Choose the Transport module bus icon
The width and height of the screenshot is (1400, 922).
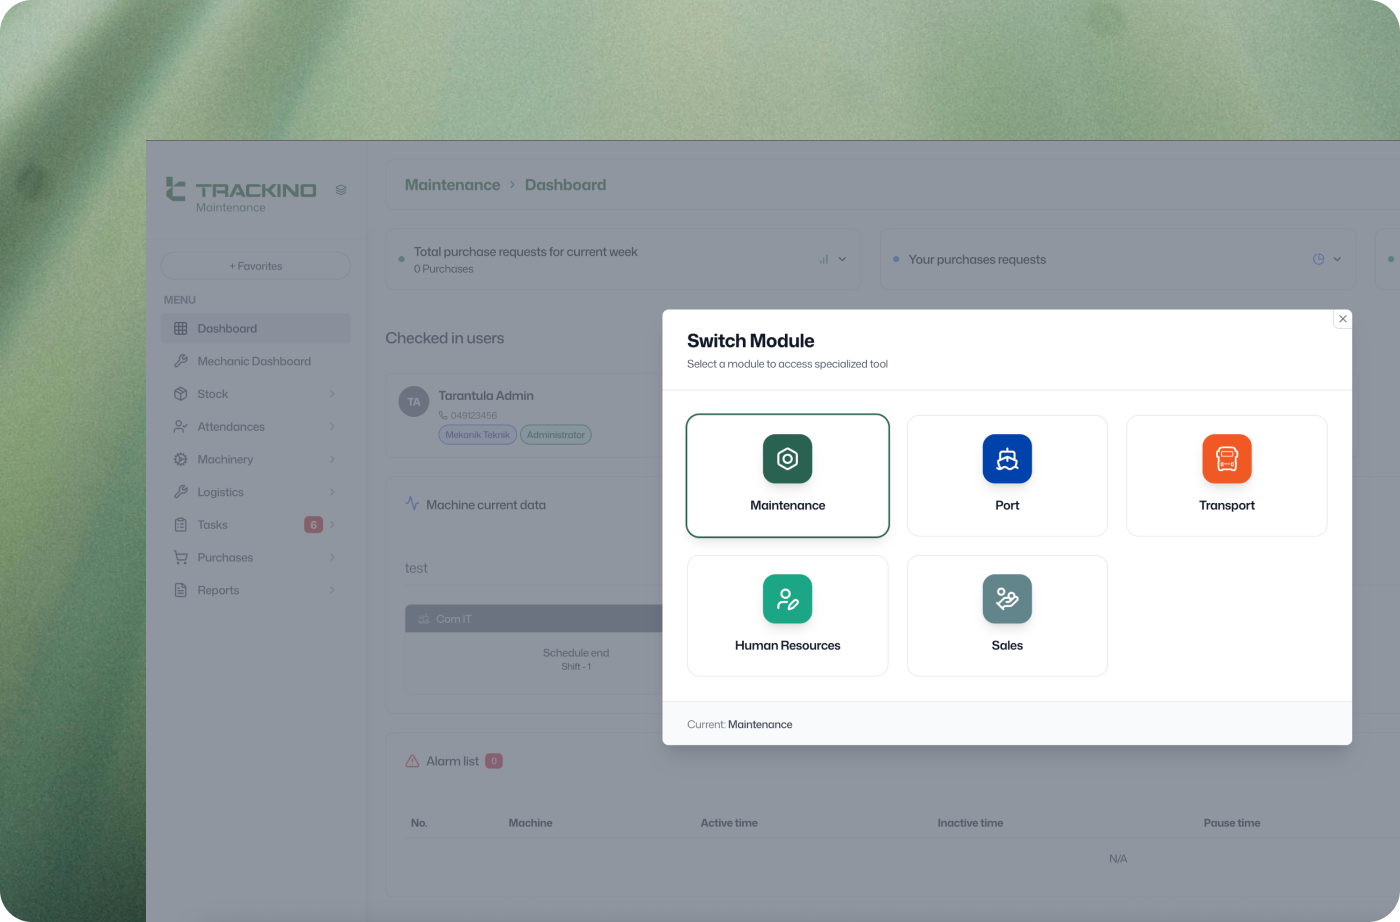[1226, 459]
